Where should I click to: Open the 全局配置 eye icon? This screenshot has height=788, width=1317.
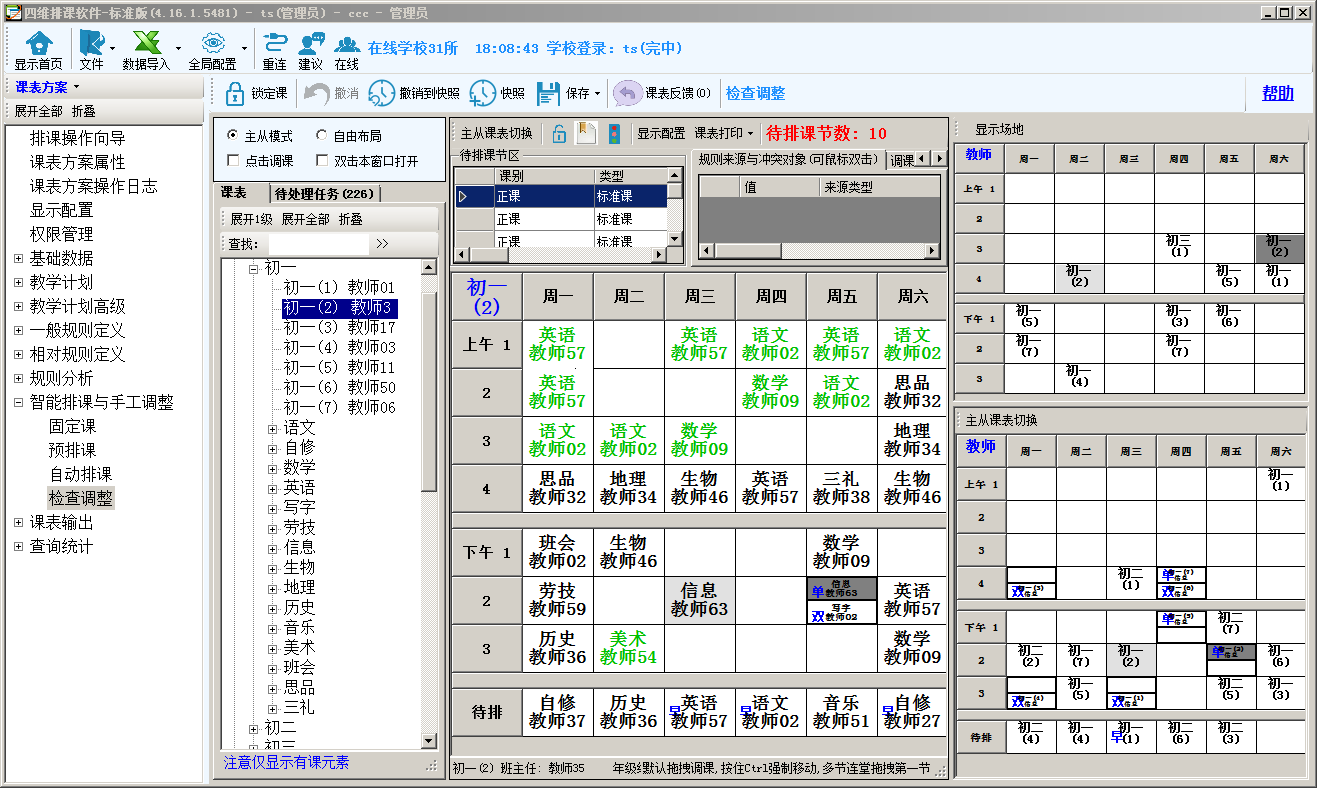(x=212, y=43)
